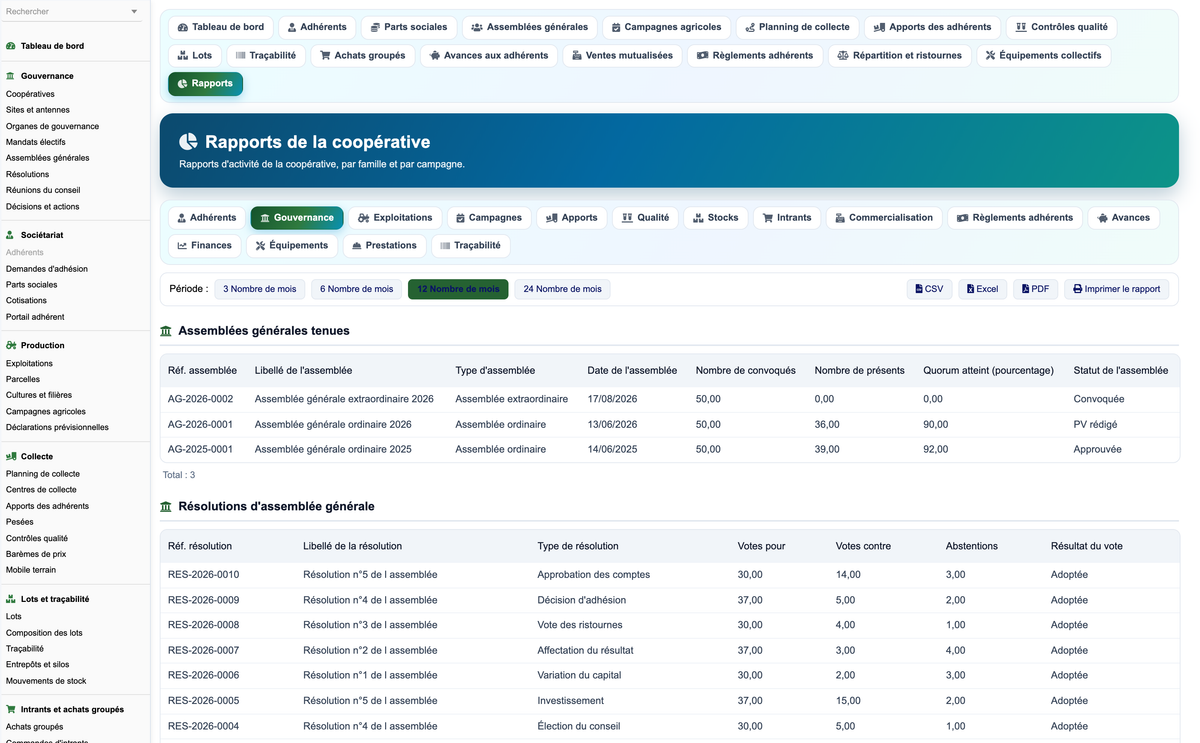
Task: Select Règlements adhérents report family
Action: click(x=1014, y=218)
